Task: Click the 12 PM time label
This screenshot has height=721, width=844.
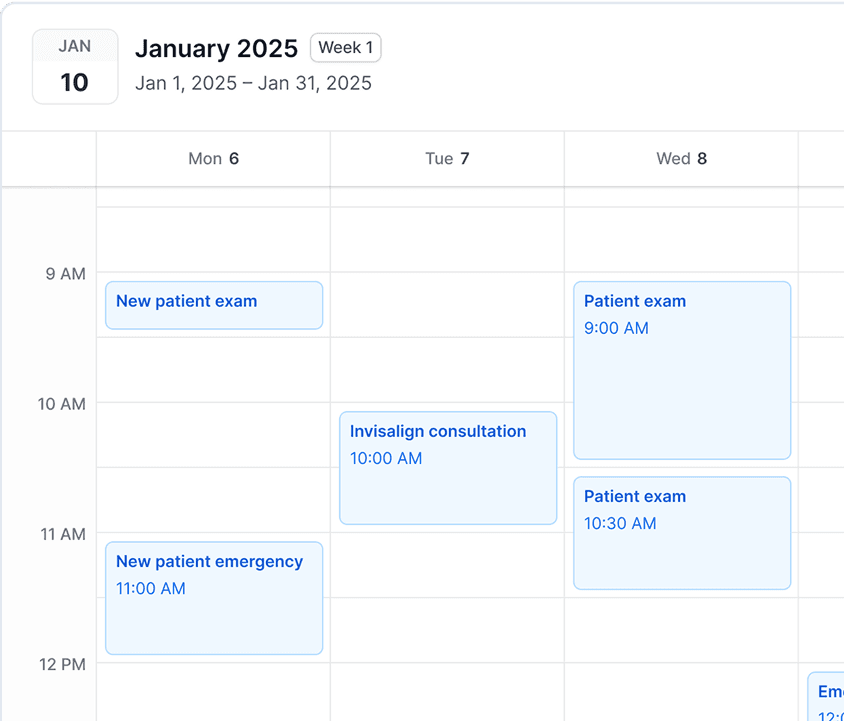Action: pyautogui.click(x=62, y=664)
